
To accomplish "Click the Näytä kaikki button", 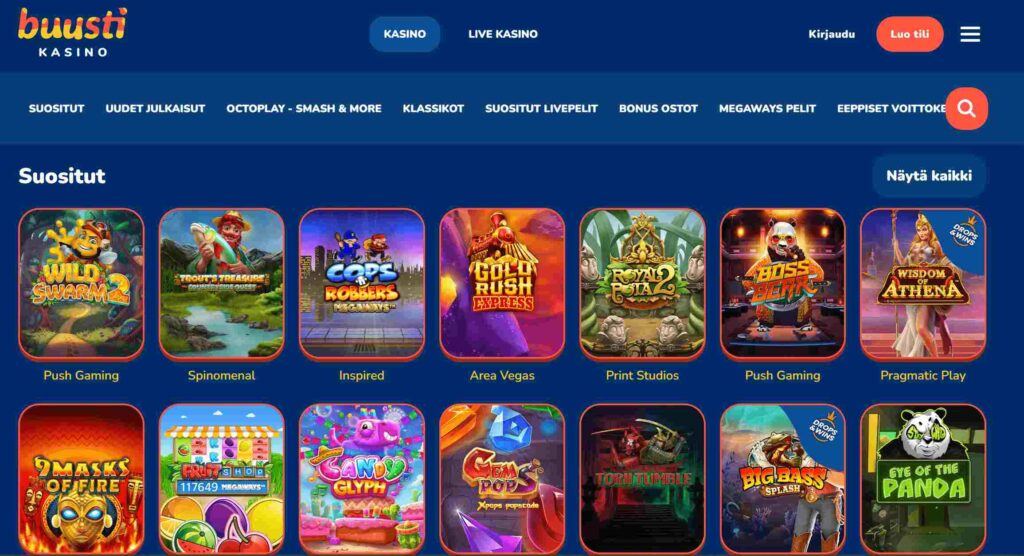I will (929, 176).
